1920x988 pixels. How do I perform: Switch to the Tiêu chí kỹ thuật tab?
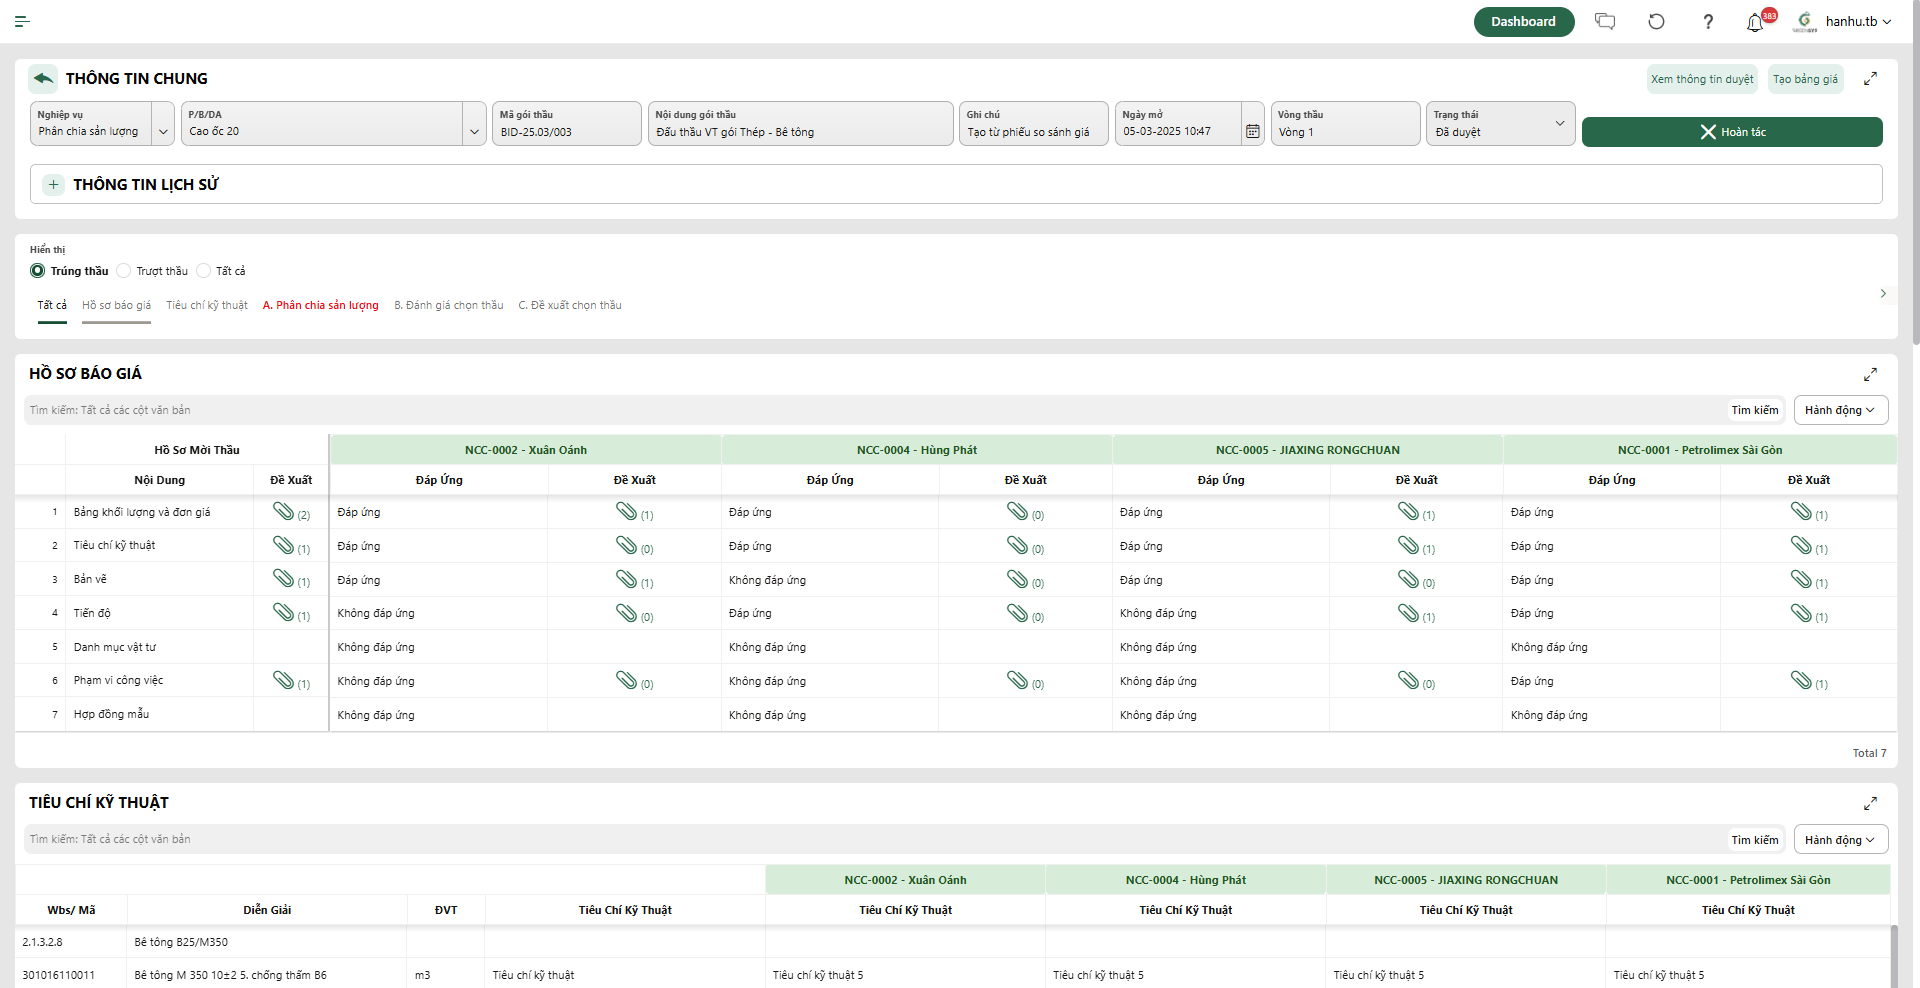pos(207,305)
